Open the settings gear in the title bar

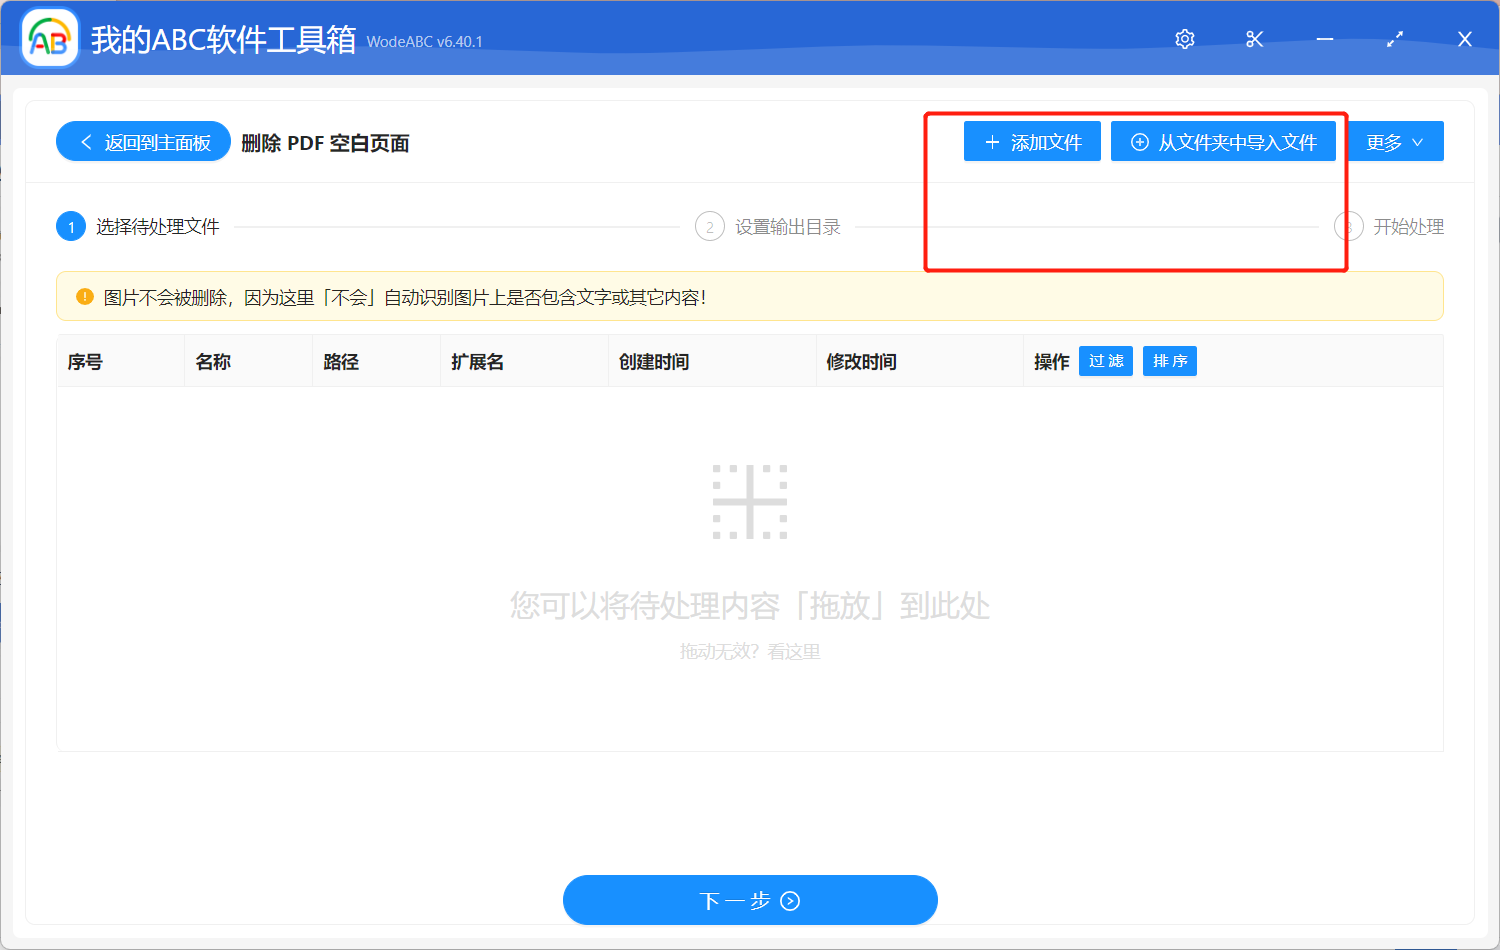1184,39
